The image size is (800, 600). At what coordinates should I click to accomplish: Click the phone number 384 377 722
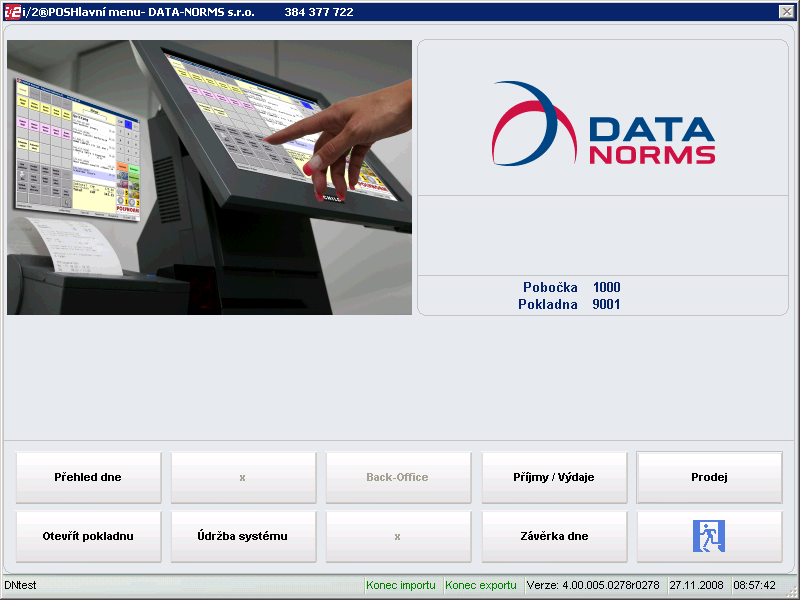pyautogui.click(x=319, y=12)
